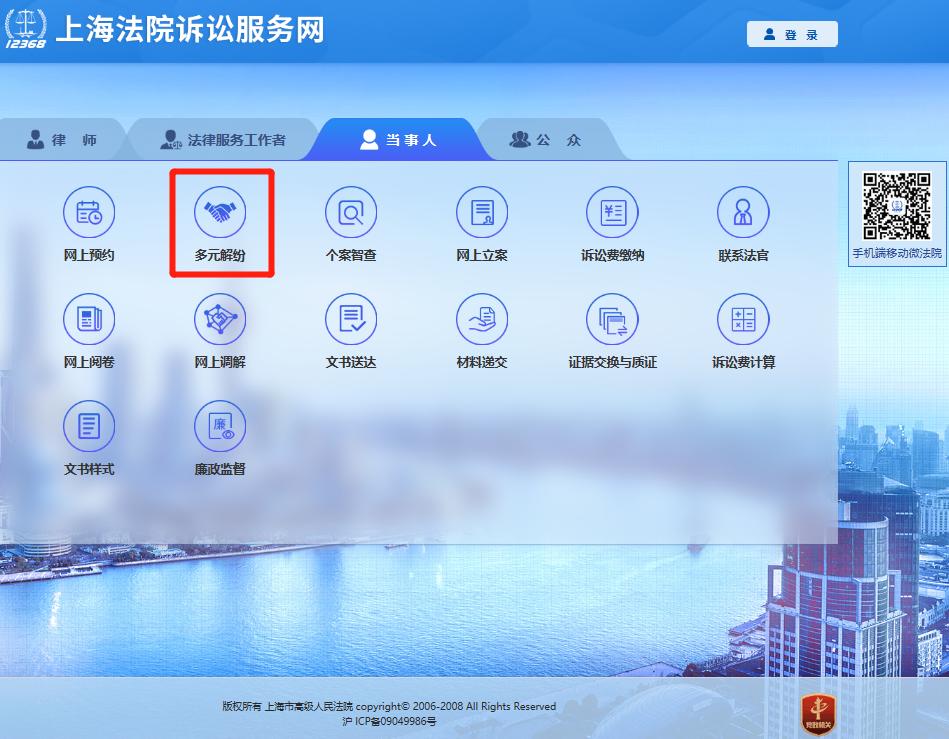Click the 多元解纷 handshake icon
Screen dimensions: 949x739
pos(220,212)
